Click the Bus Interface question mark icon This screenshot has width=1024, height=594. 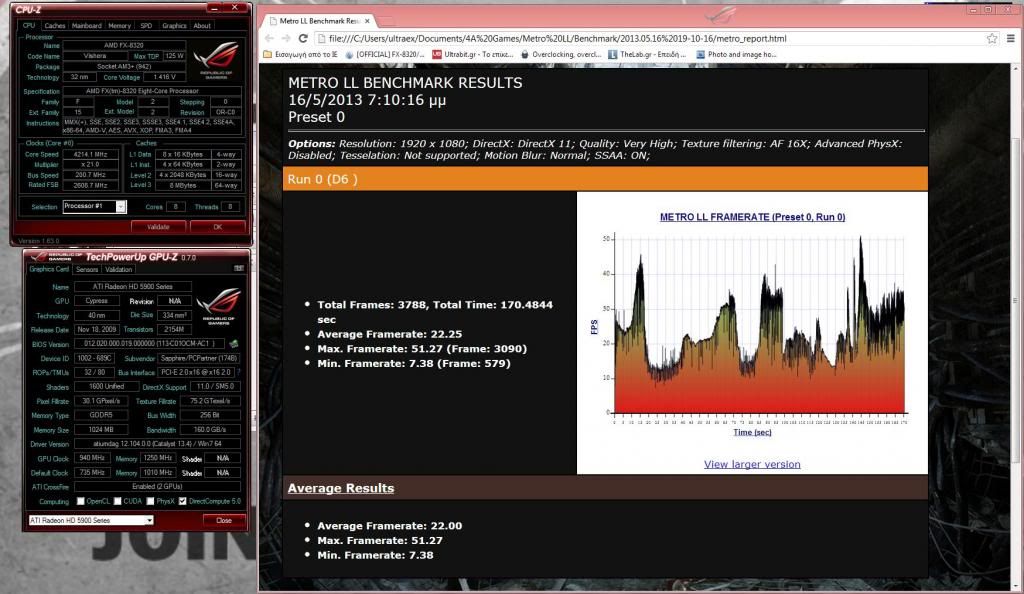pyautogui.click(x=239, y=371)
